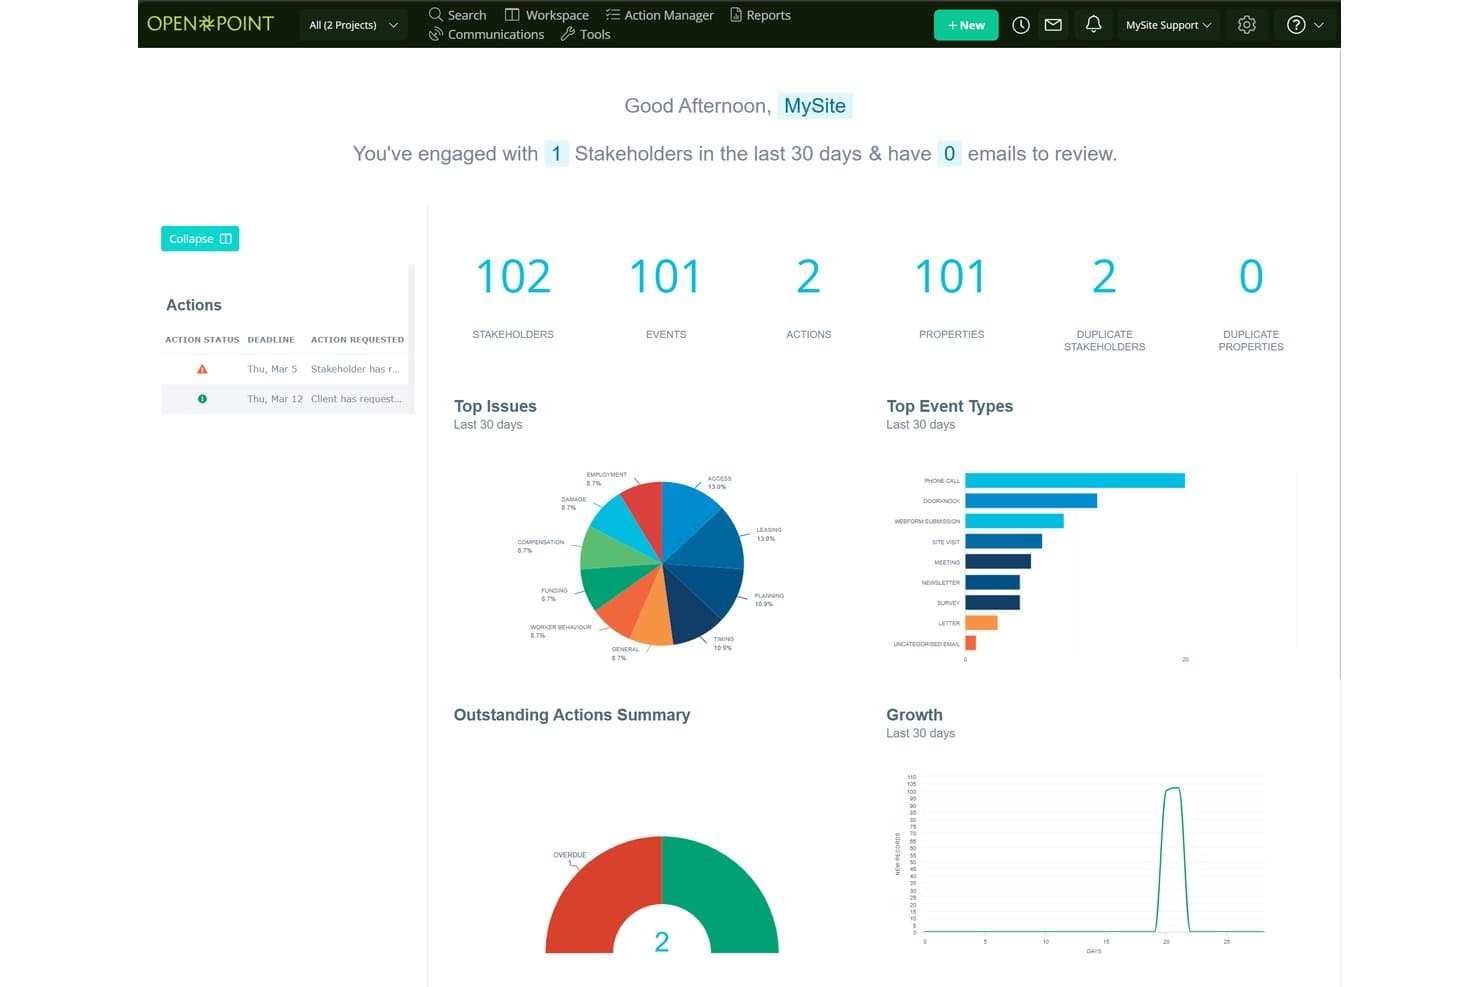
Task: Open the envelope mail icon
Action: (x=1053, y=25)
